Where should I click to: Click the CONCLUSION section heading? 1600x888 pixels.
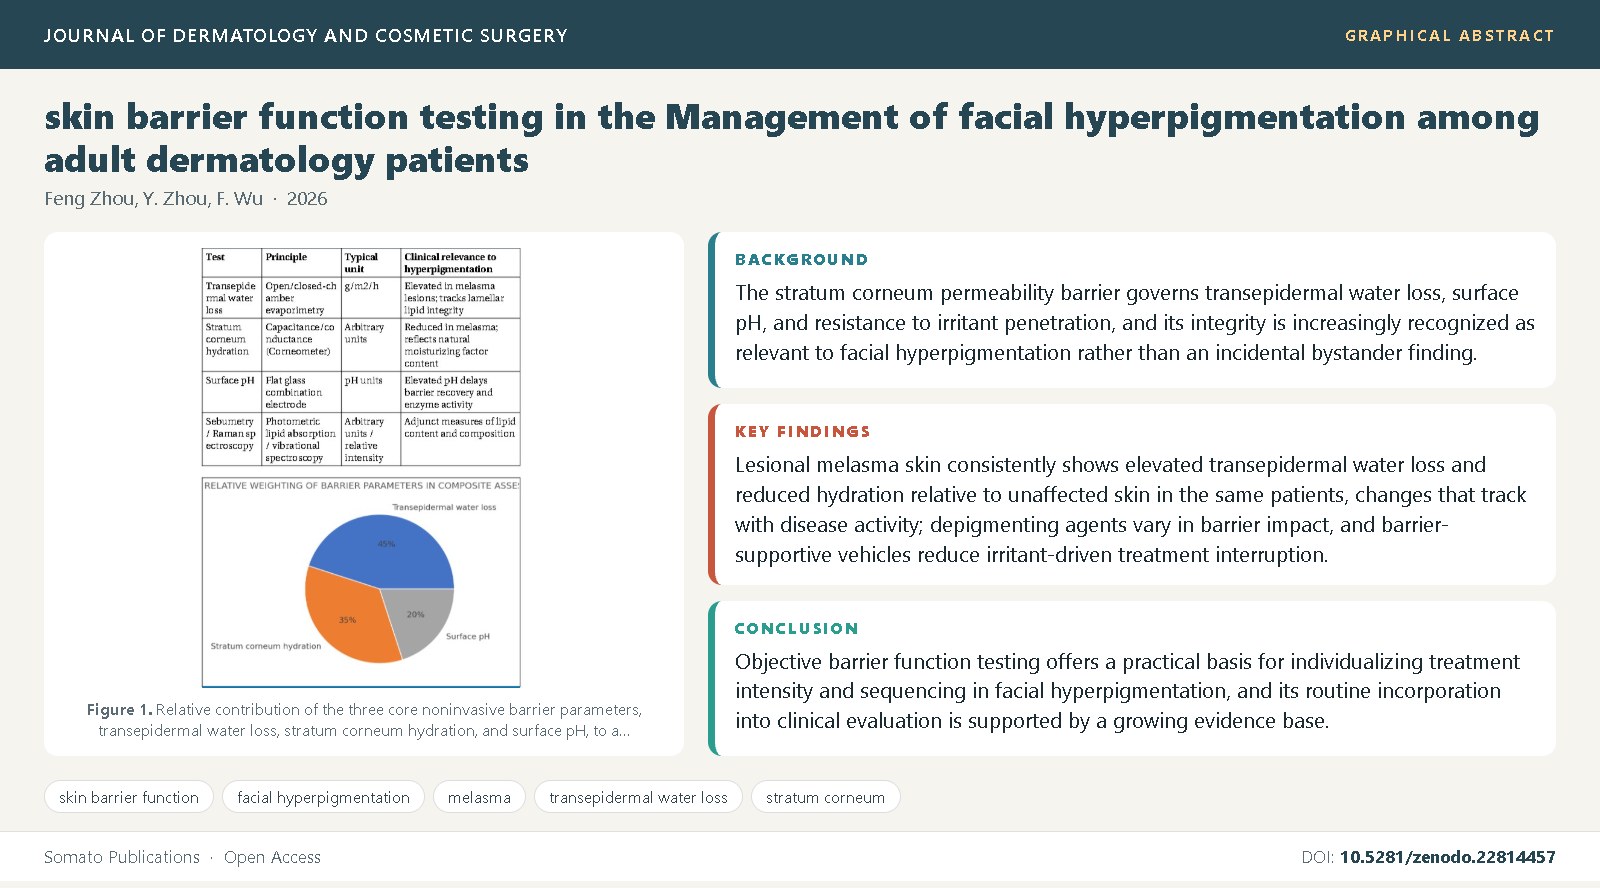tap(796, 629)
